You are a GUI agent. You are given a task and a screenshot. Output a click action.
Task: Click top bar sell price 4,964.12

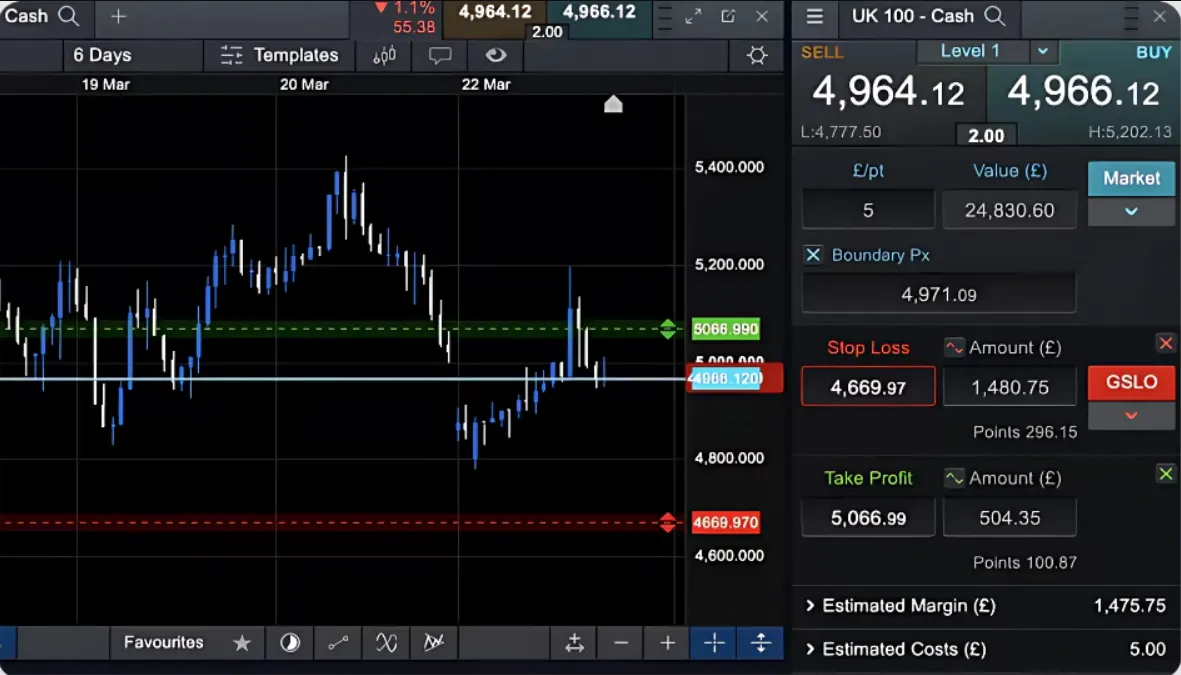coord(495,12)
